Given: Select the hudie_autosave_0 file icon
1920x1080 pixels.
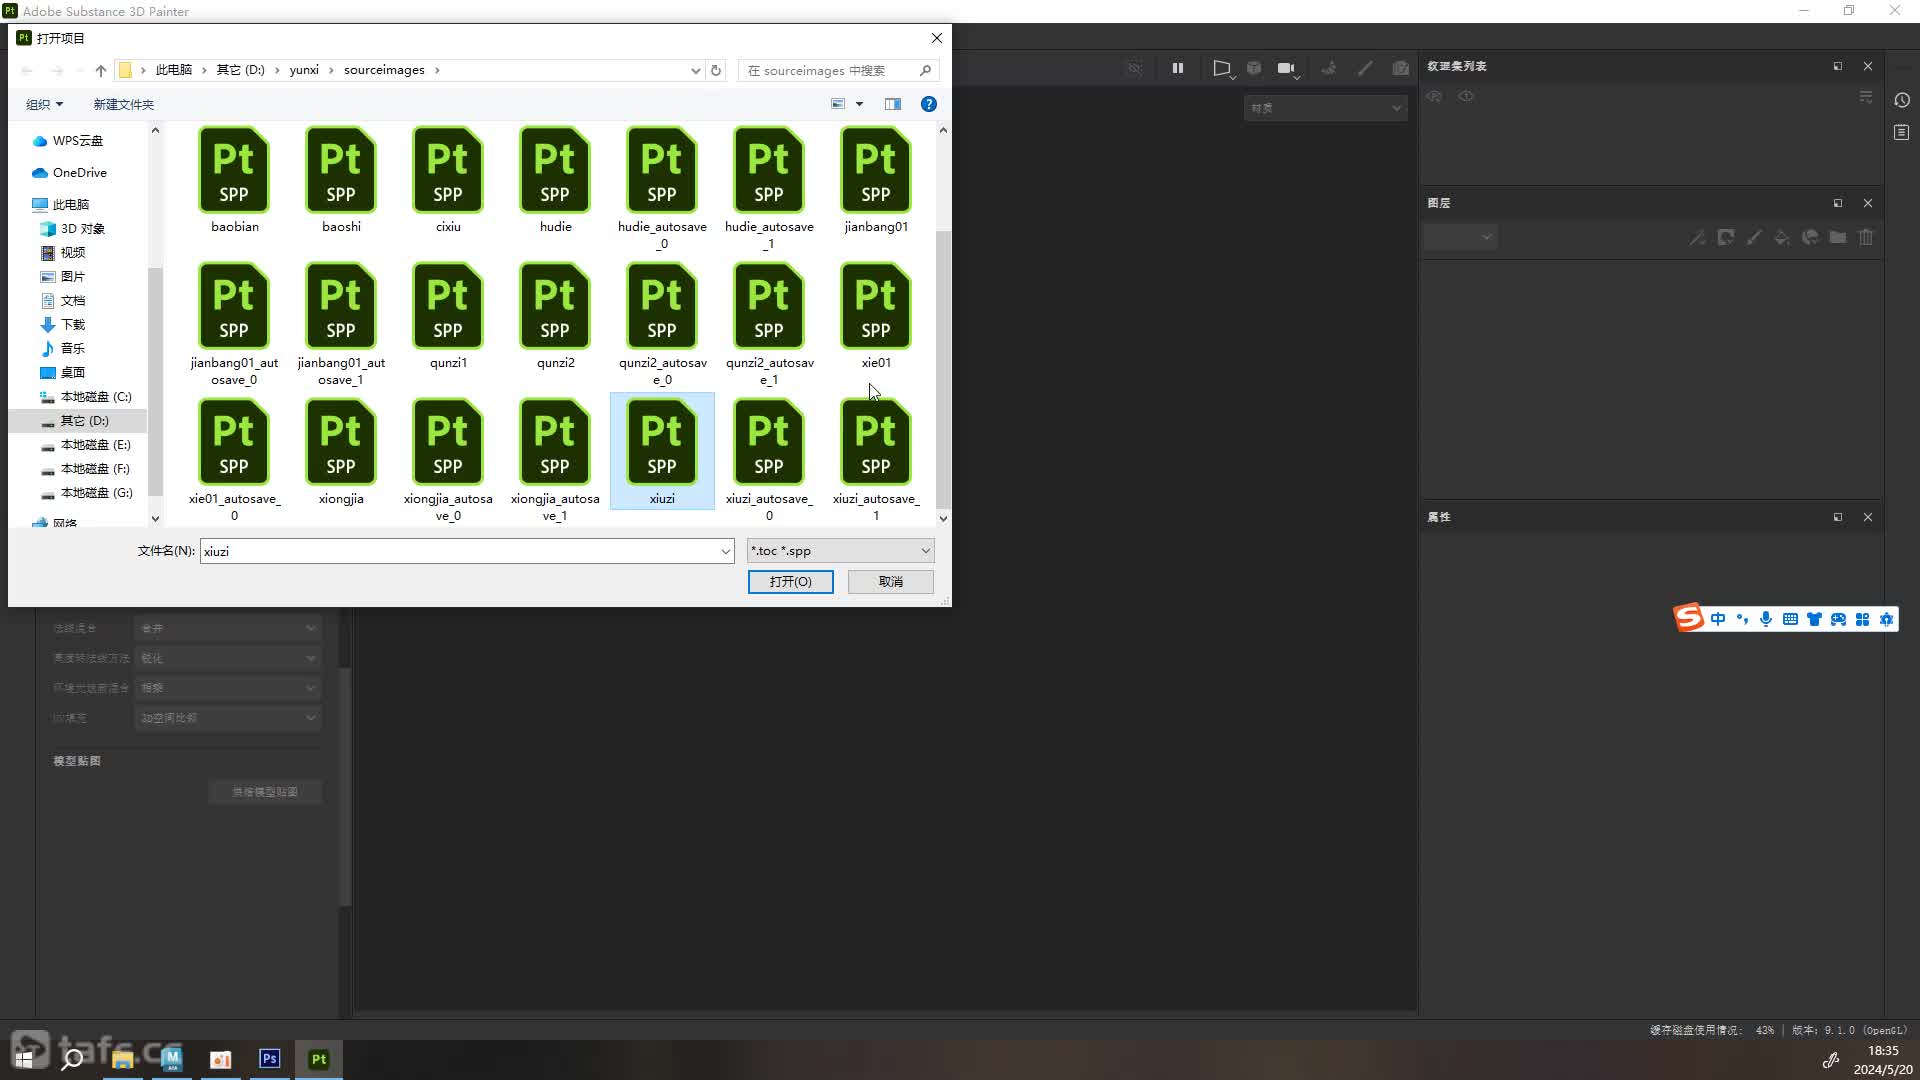Looking at the screenshot, I should 662,170.
